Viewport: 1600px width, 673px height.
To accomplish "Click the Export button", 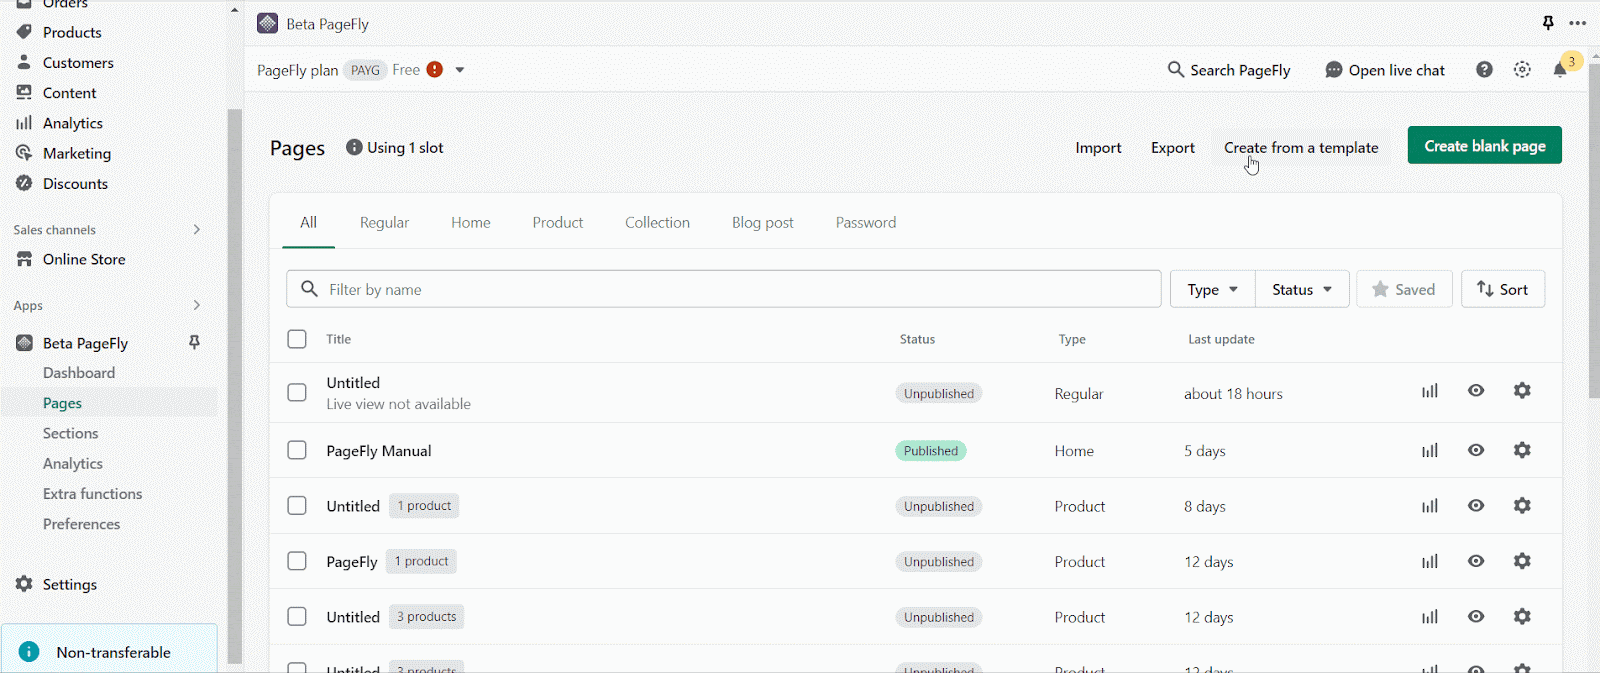I will (1173, 147).
